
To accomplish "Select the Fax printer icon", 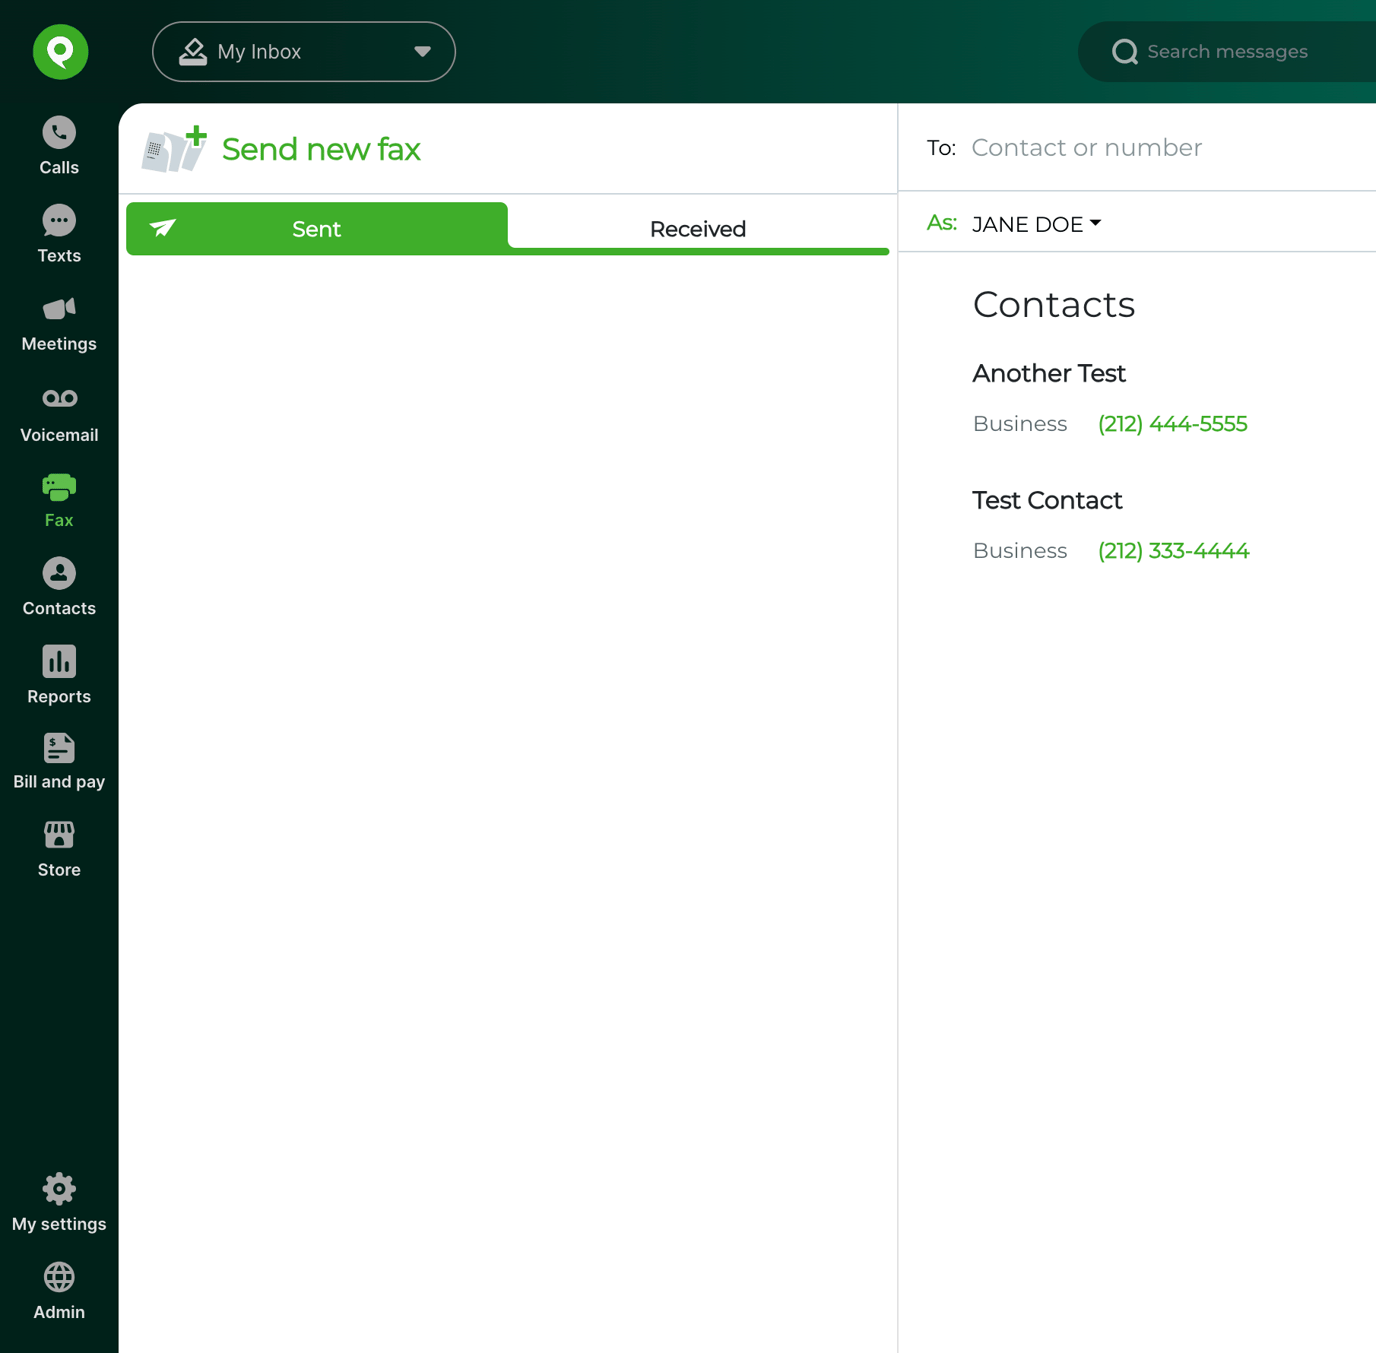I will pos(59,488).
